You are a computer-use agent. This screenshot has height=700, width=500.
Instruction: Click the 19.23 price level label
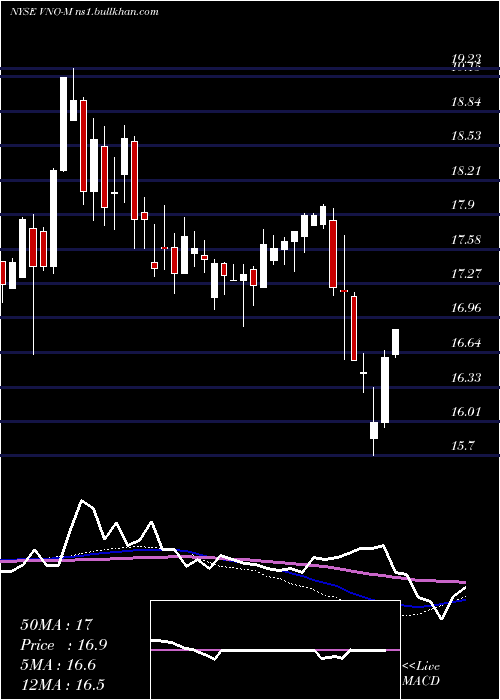[x=466, y=58]
